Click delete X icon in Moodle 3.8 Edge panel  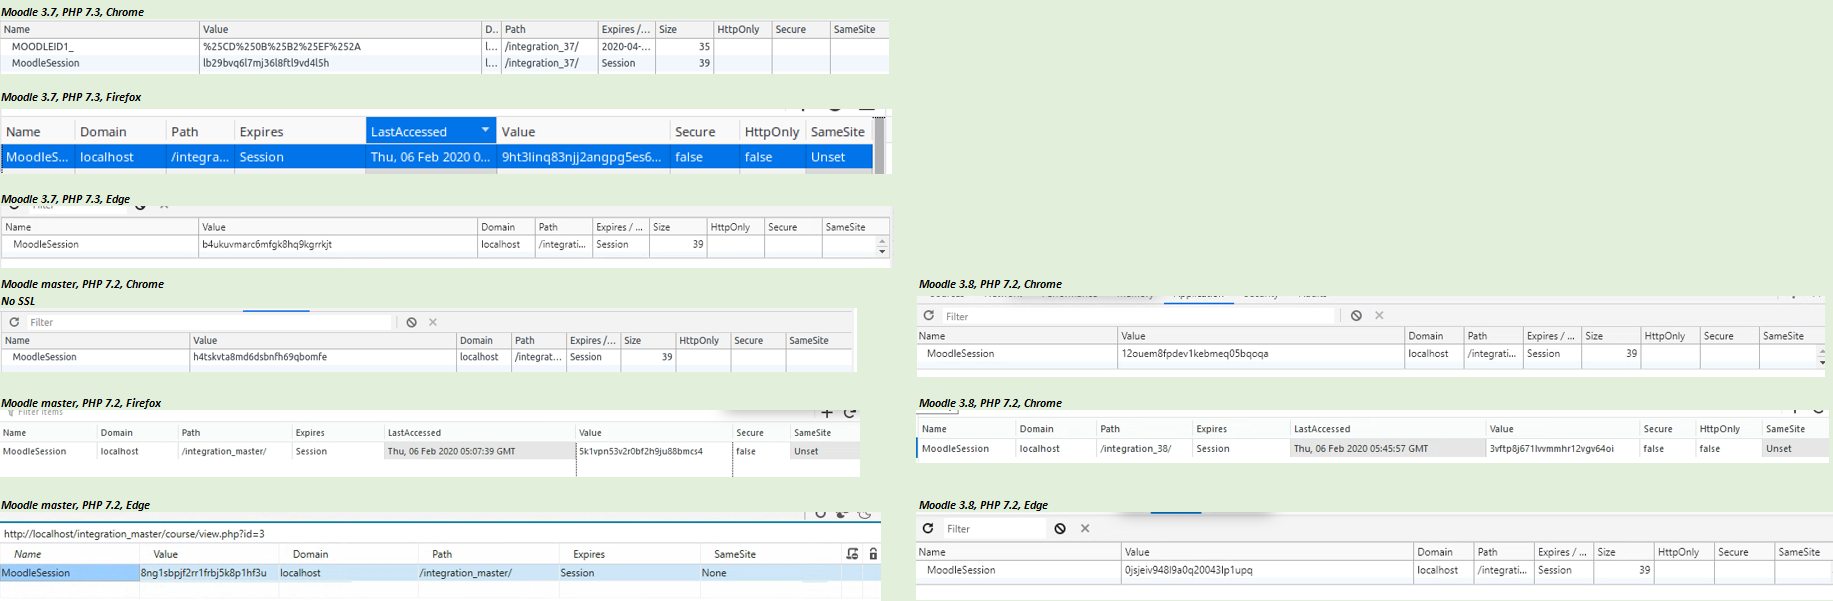1085,528
